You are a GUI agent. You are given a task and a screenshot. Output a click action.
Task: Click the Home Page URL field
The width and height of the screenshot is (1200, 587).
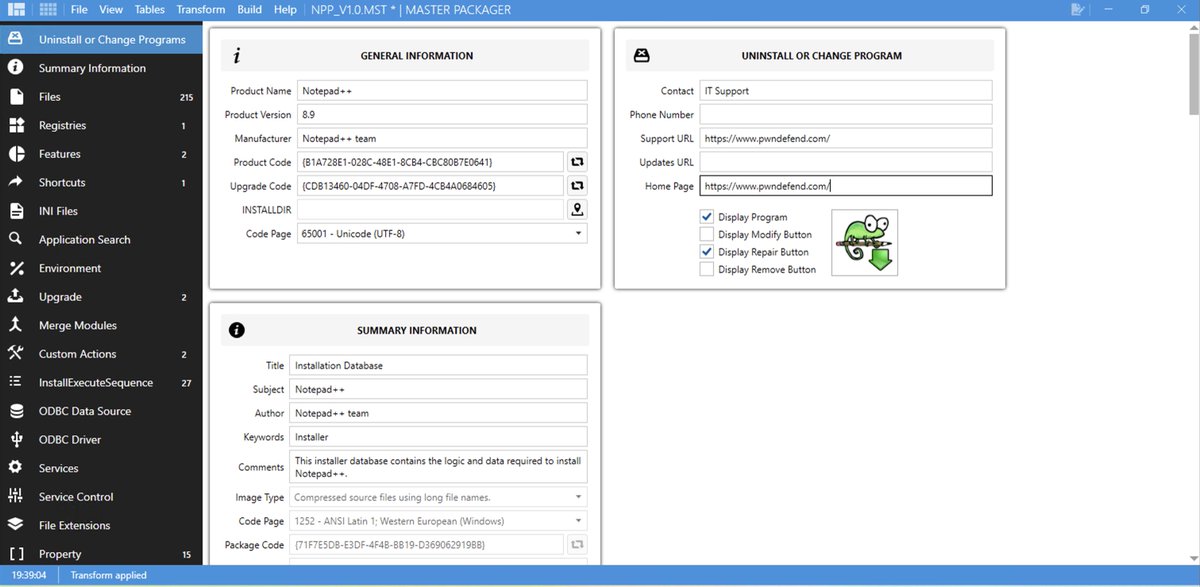pyautogui.click(x=845, y=186)
